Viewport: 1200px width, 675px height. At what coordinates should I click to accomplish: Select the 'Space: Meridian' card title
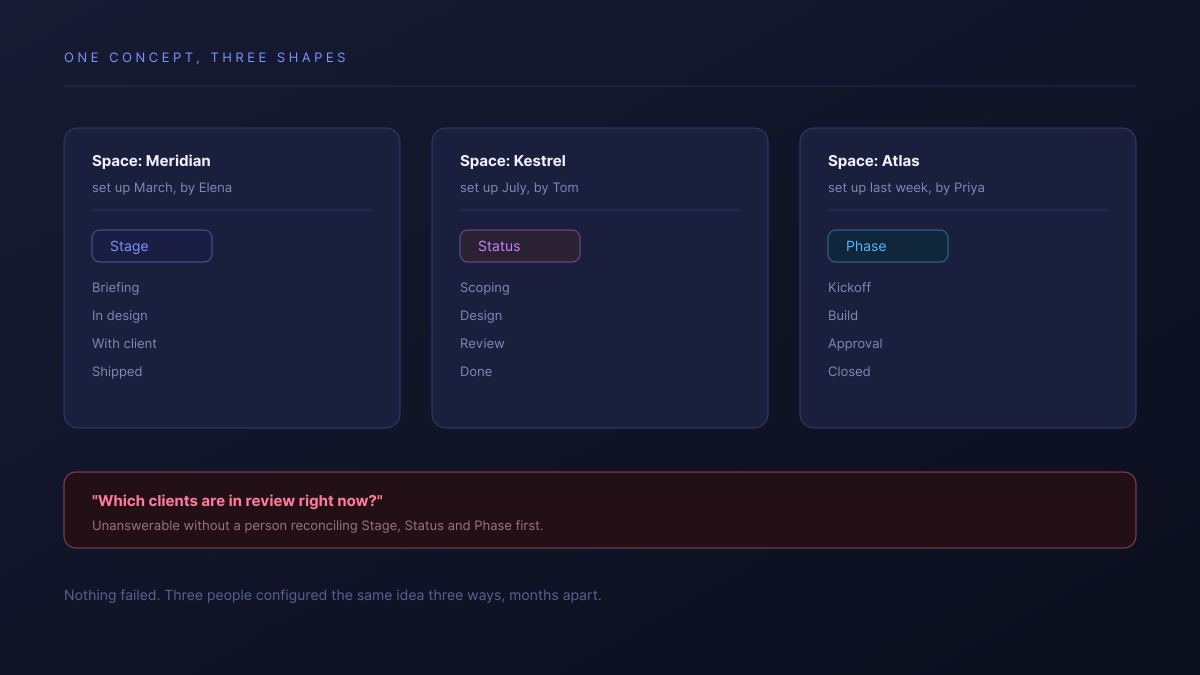[x=151, y=161]
